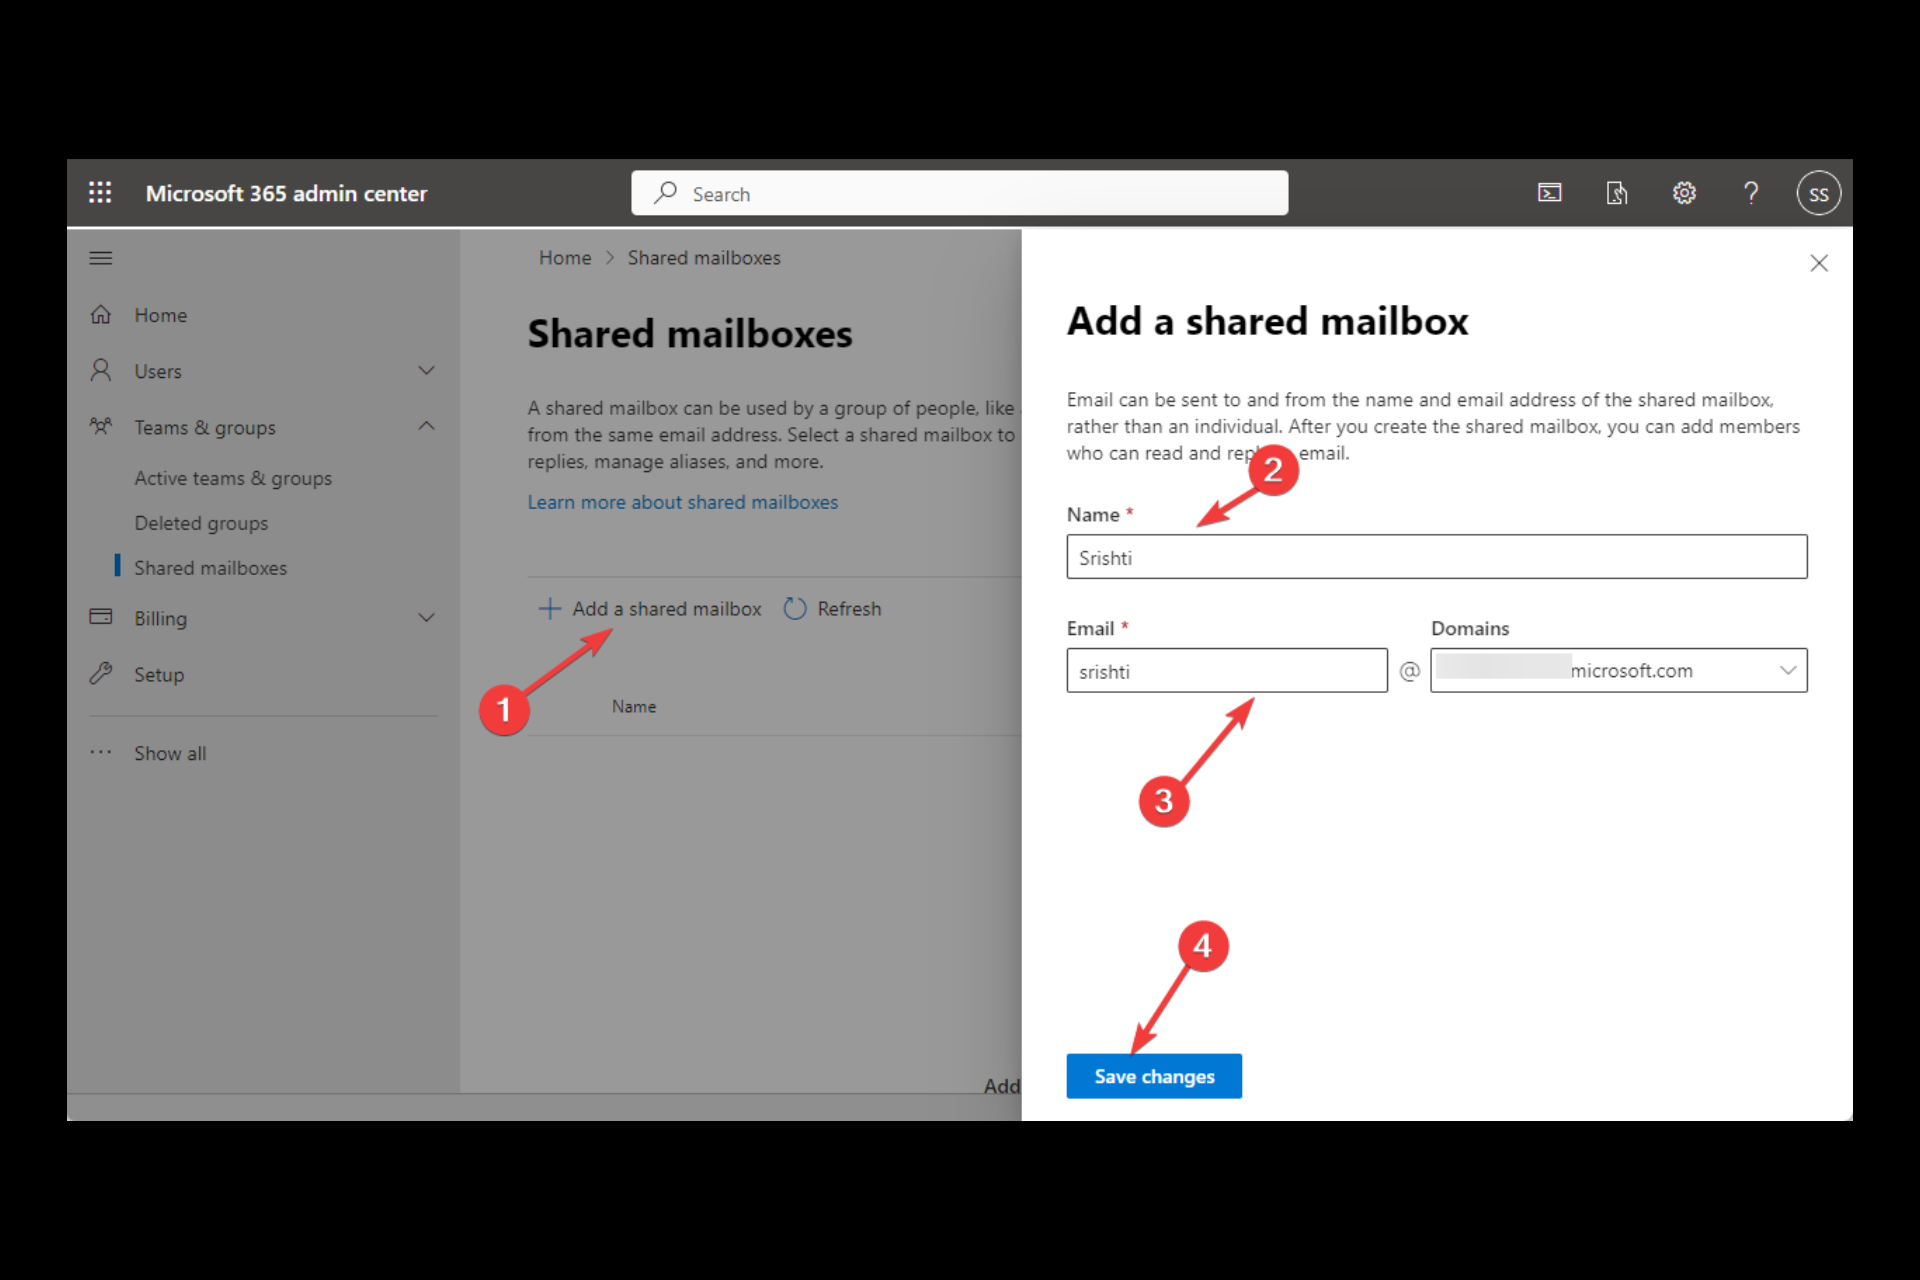Click the Refresh icon next to Add mailbox

click(794, 607)
